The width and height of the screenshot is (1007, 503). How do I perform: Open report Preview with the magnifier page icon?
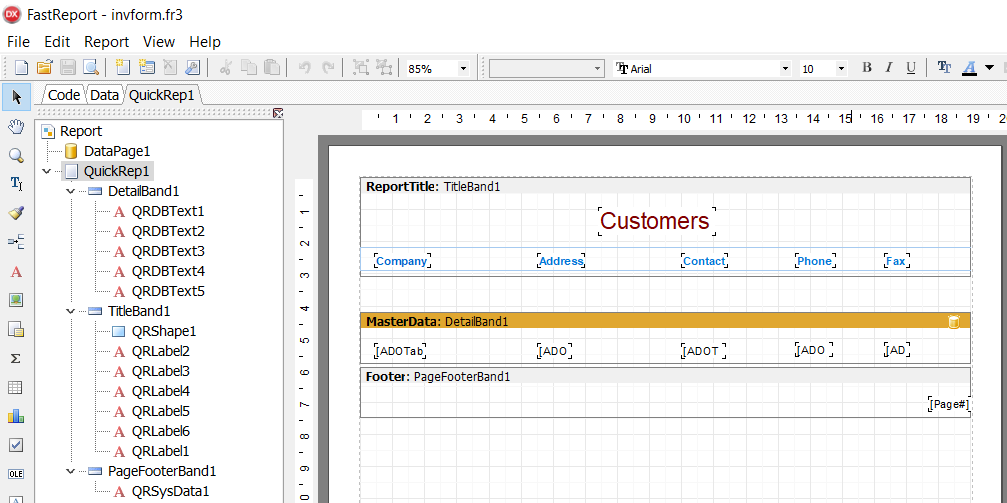(x=91, y=68)
